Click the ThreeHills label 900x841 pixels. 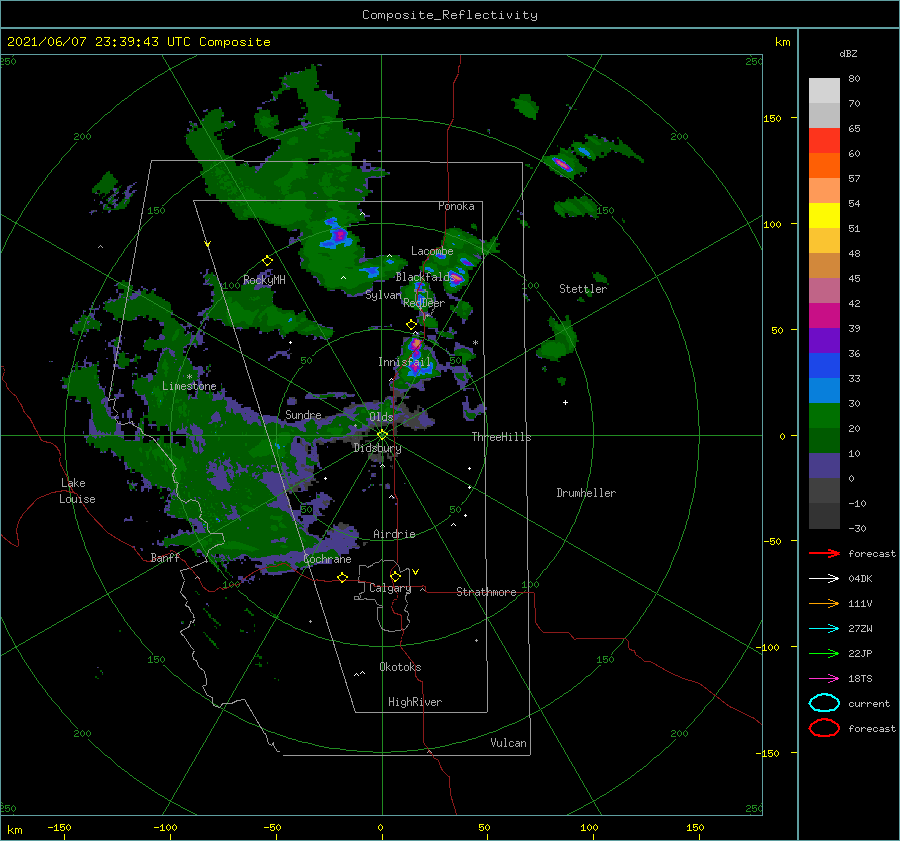(501, 437)
